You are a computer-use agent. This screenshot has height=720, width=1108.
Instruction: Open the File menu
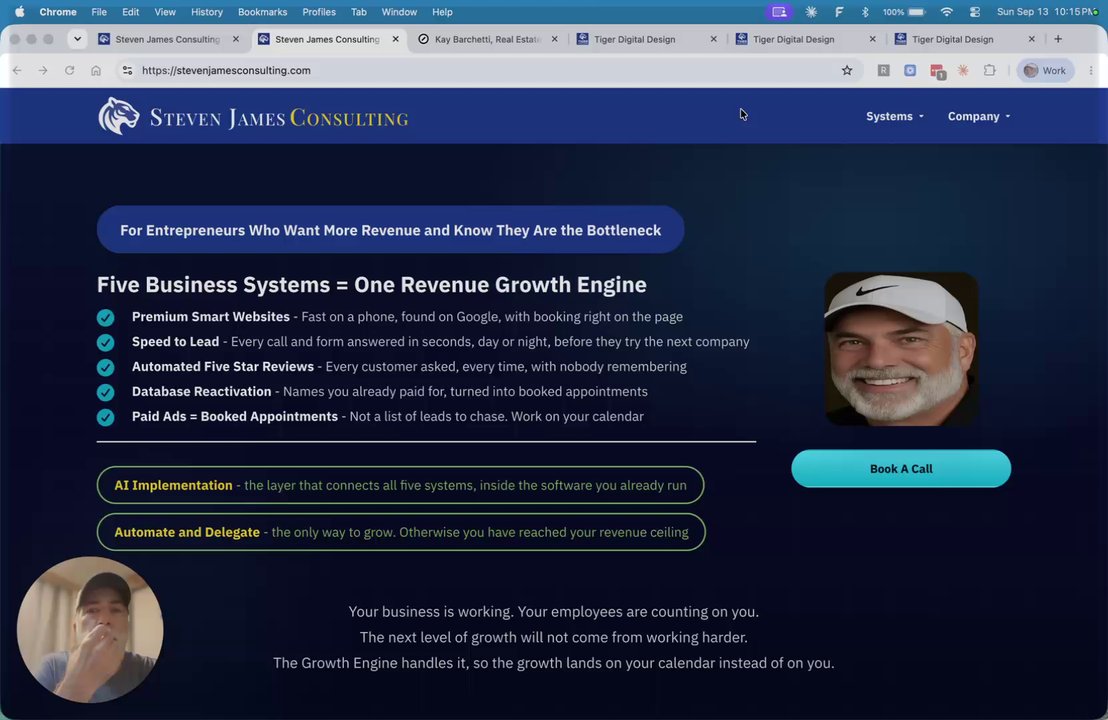click(x=99, y=12)
